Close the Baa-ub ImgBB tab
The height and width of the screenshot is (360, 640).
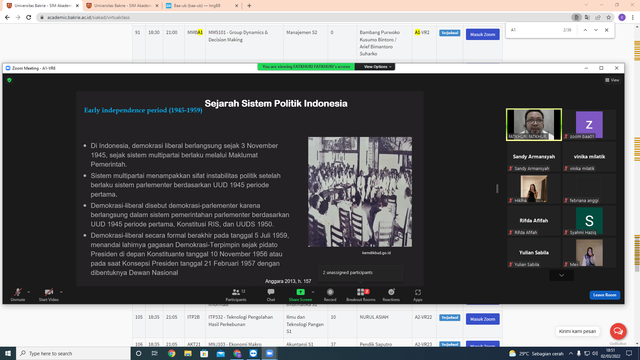pos(236,6)
